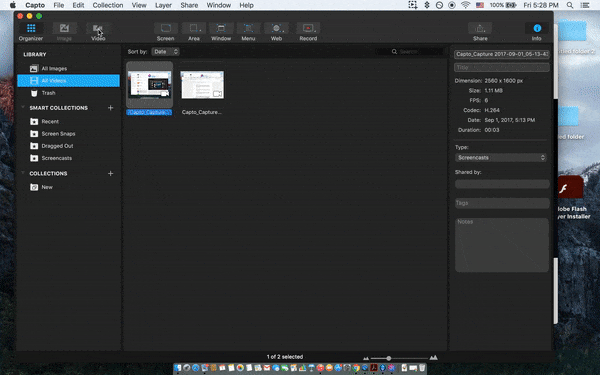
Task: Click the large thumbnails icon
Action: coord(434,358)
